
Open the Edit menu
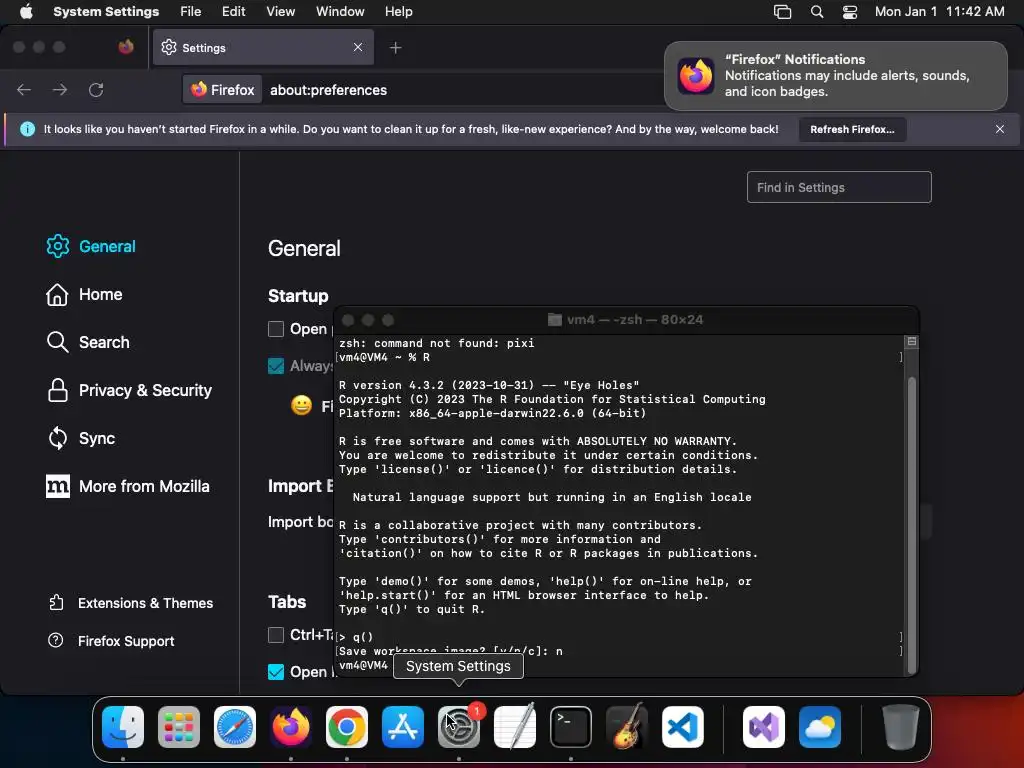(233, 12)
